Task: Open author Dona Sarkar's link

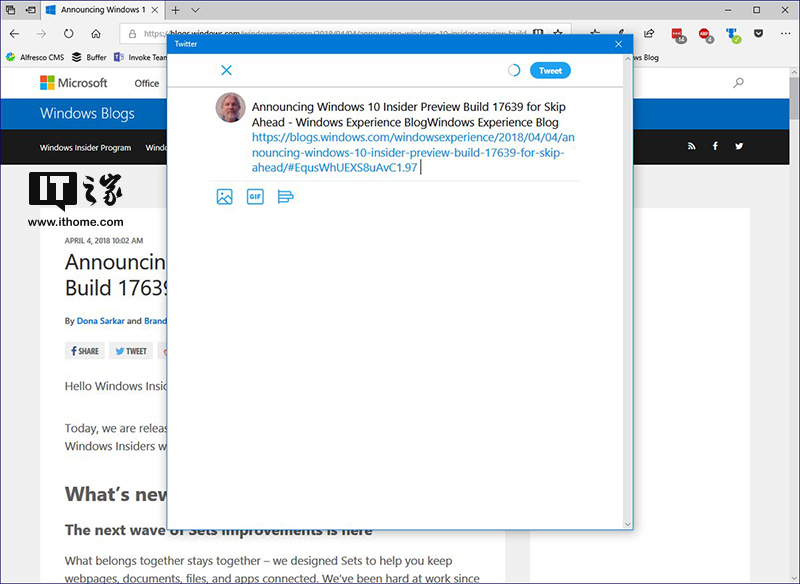Action: 101,321
